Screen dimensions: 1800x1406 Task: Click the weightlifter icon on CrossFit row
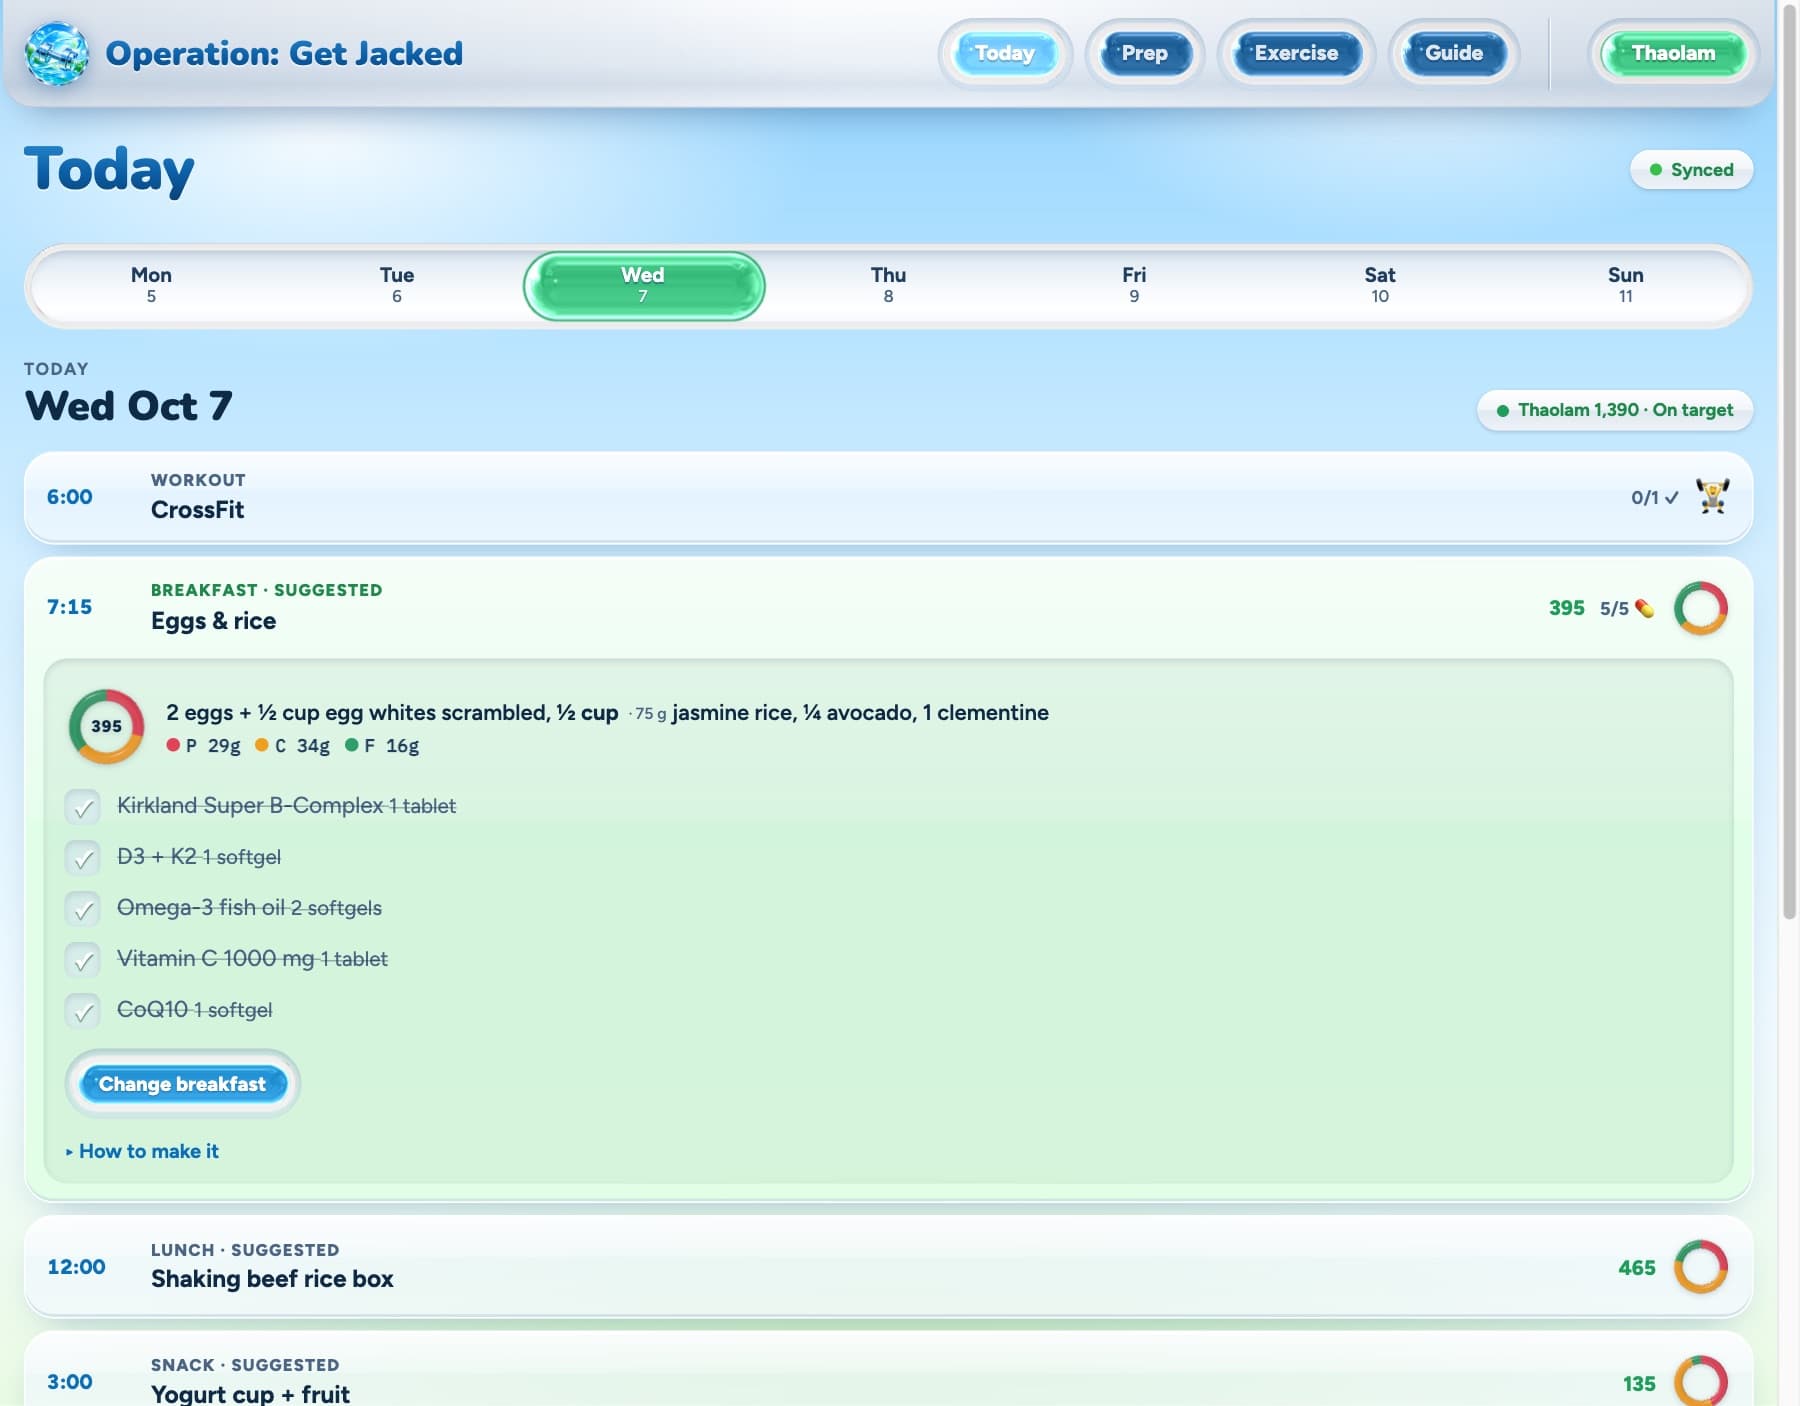tap(1712, 496)
